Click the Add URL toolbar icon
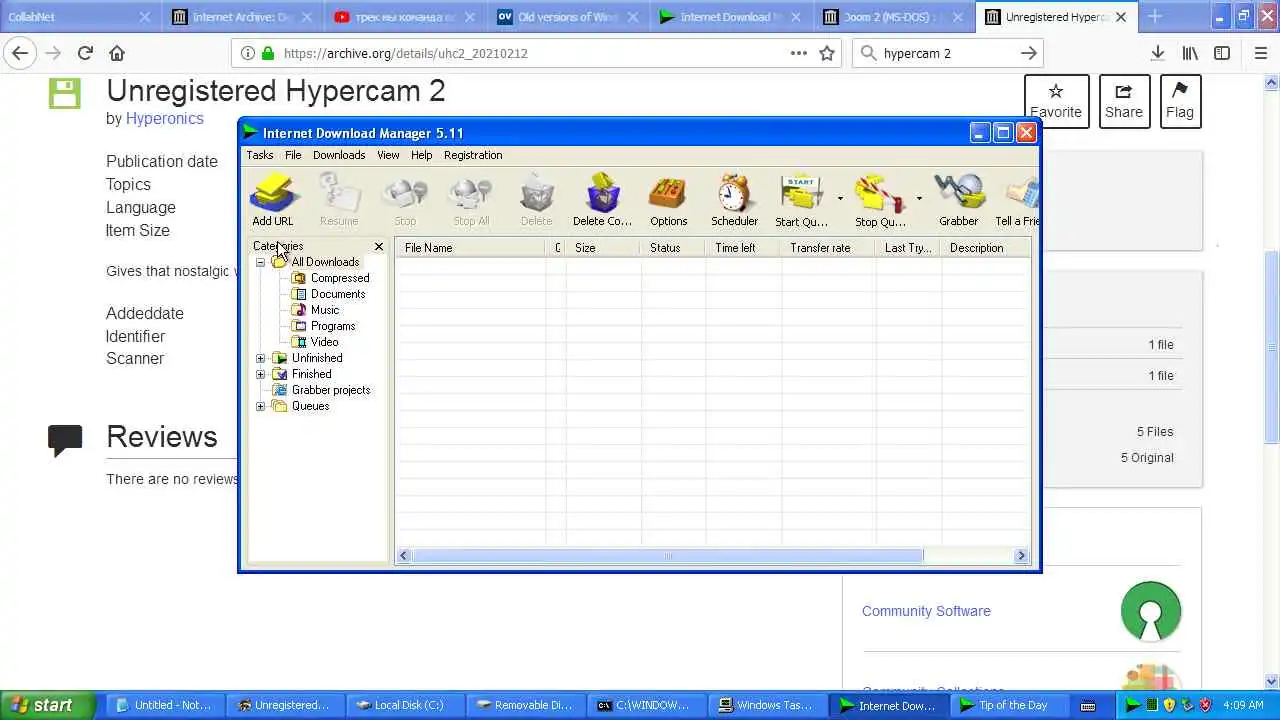1280x720 pixels. click(x=273, y=199)
